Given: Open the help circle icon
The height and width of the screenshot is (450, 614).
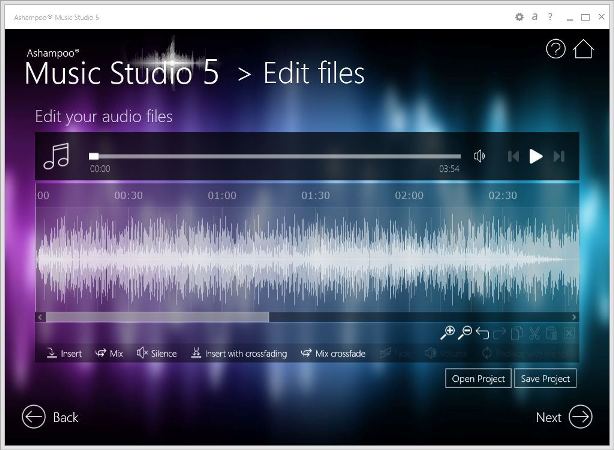Looking at the screenshot, I should click(x=555, y=49).
